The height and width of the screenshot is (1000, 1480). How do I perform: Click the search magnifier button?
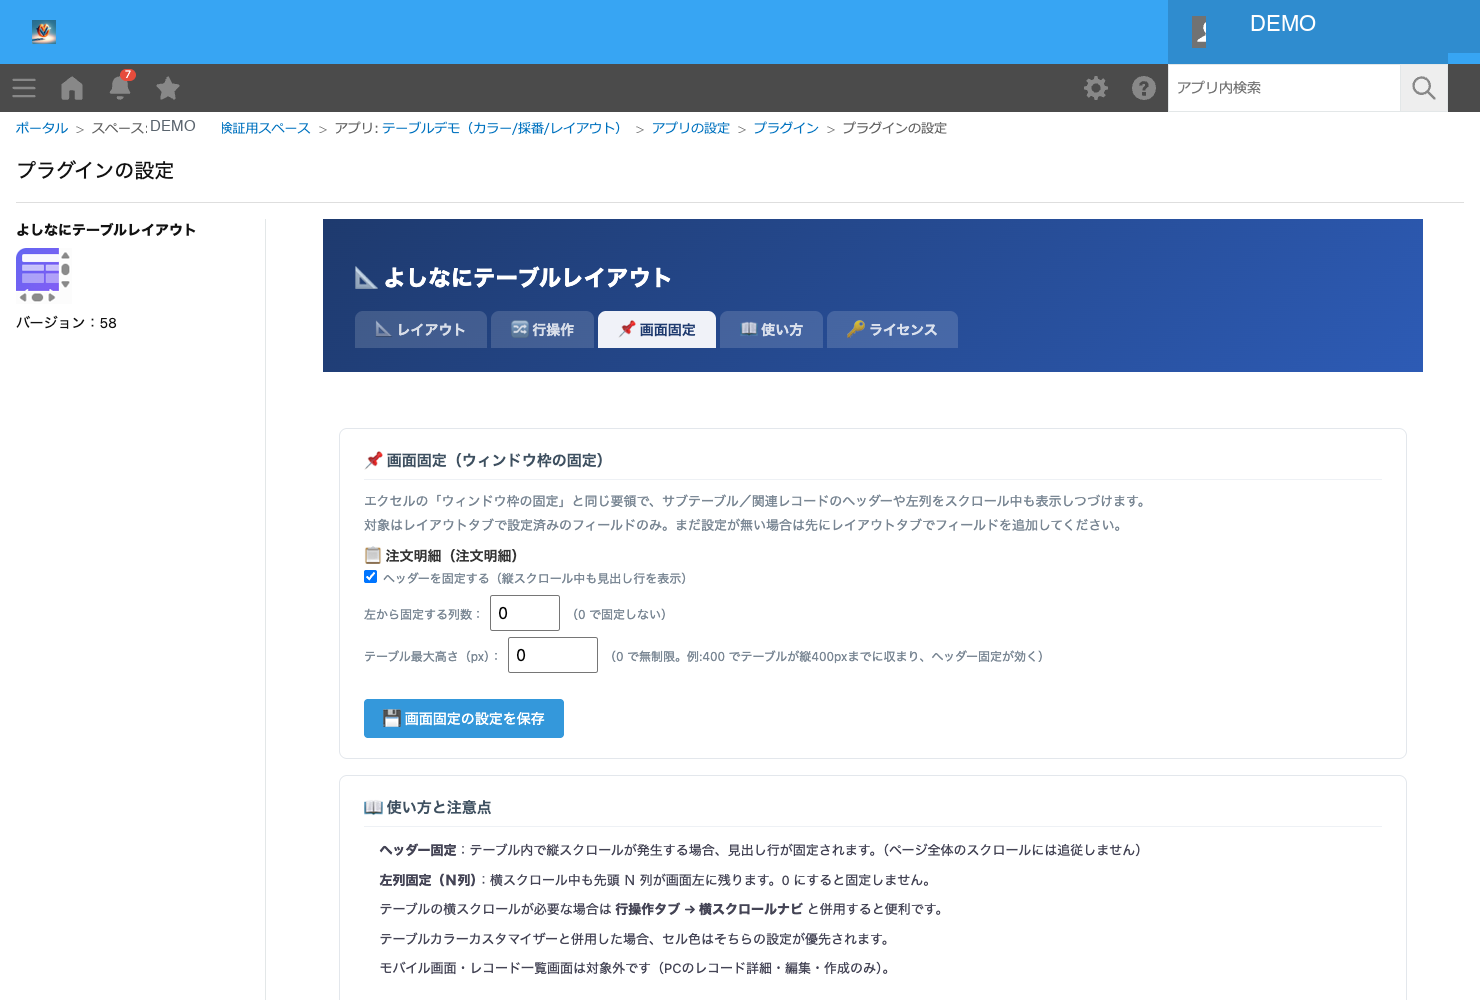click(x=1424, y=88)
